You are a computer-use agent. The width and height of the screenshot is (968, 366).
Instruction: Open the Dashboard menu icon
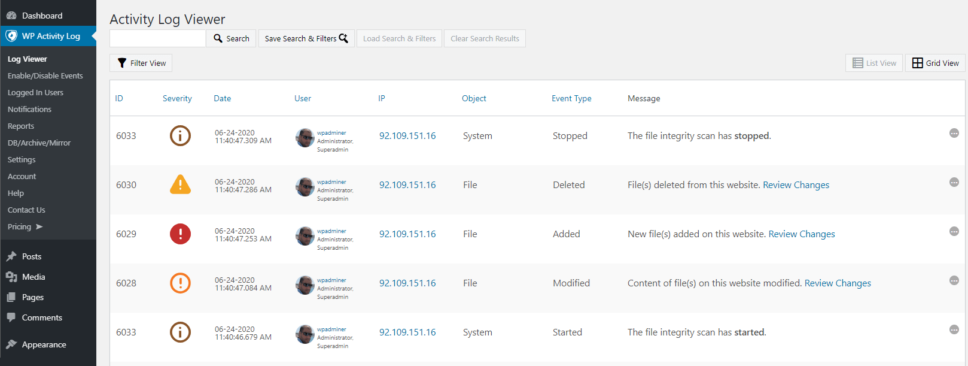(x=11, y=15)
